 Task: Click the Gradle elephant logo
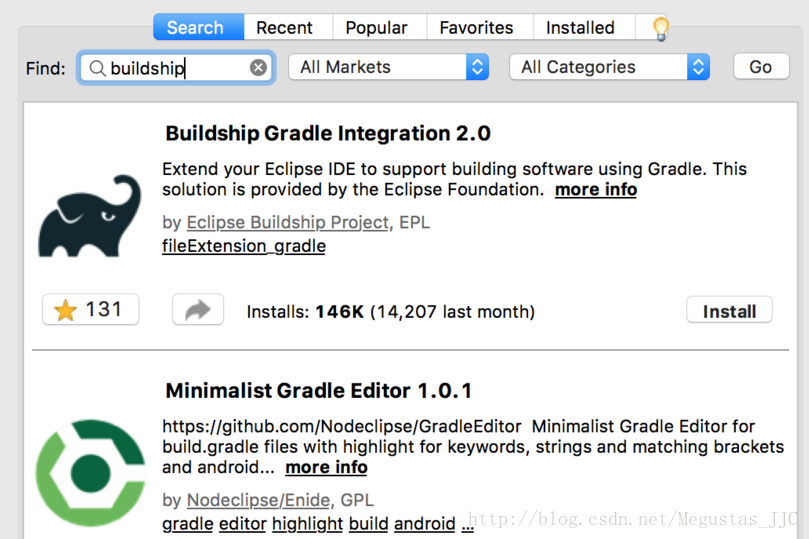click(90, 216)
